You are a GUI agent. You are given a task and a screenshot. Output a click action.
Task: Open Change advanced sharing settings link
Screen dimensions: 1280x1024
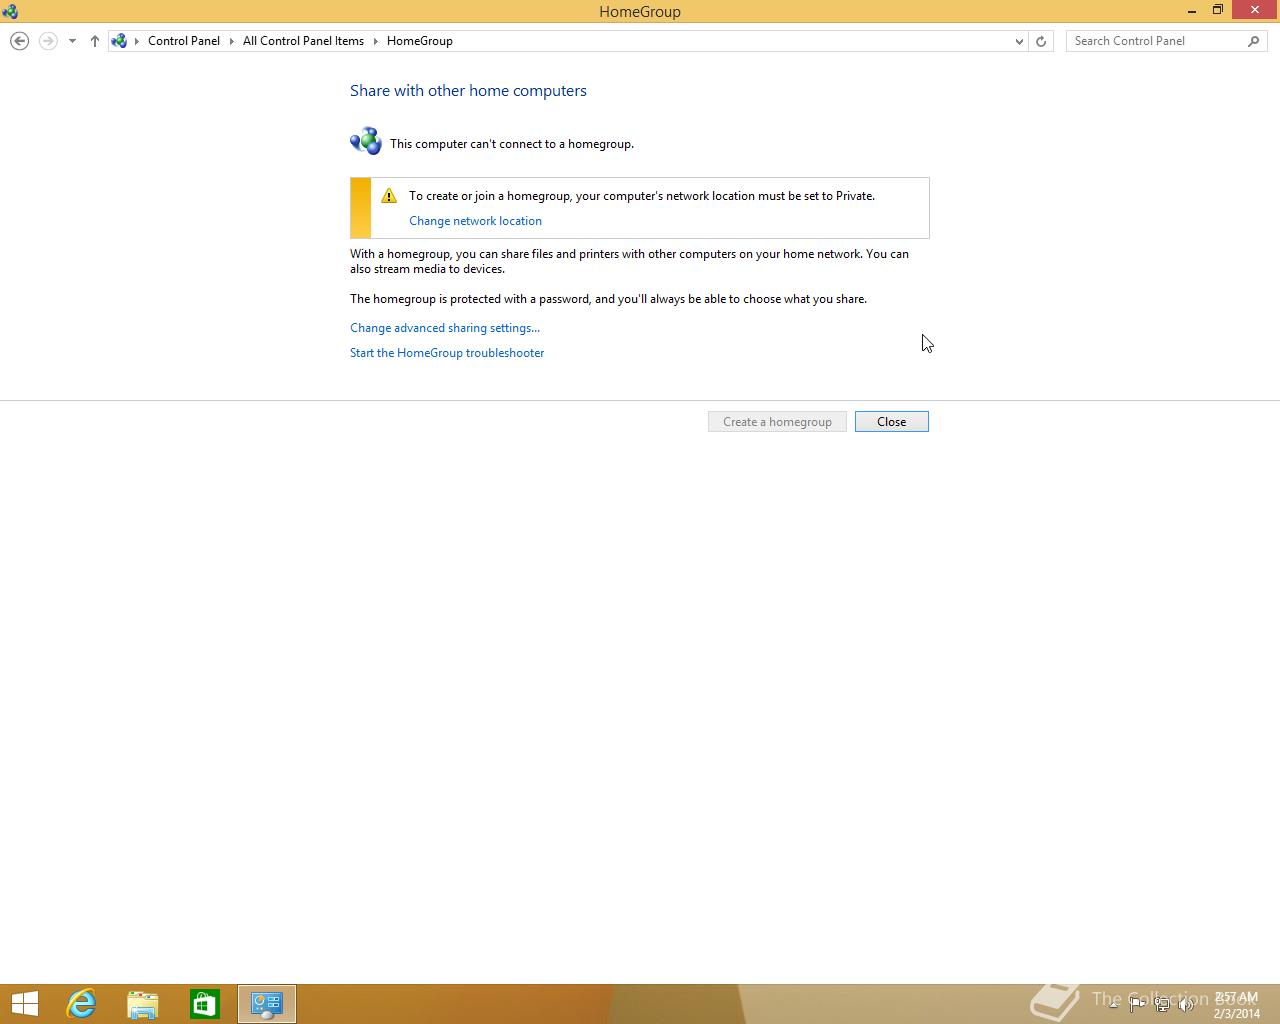(x=445, y=328)
